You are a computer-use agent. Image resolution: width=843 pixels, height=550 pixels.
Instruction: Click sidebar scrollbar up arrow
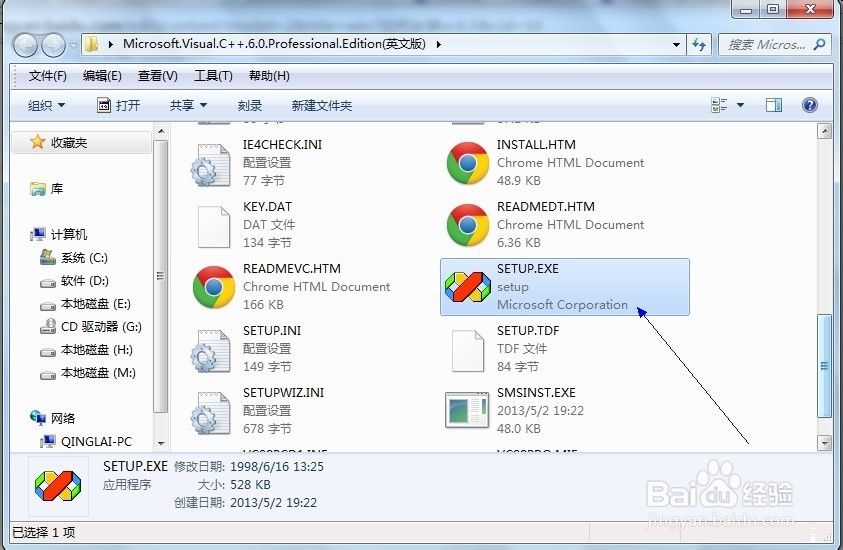pyautogui.click(x=161, y=131)
